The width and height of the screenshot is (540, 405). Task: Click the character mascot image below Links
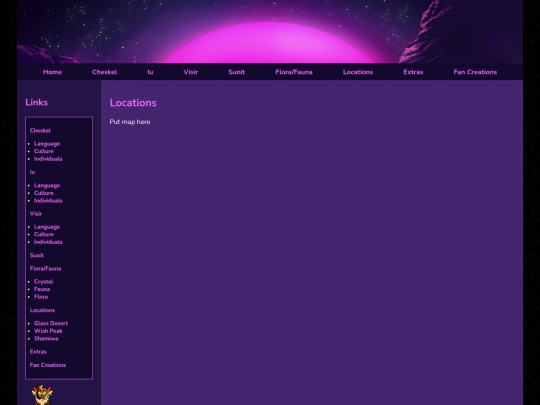tap(42, 395)
